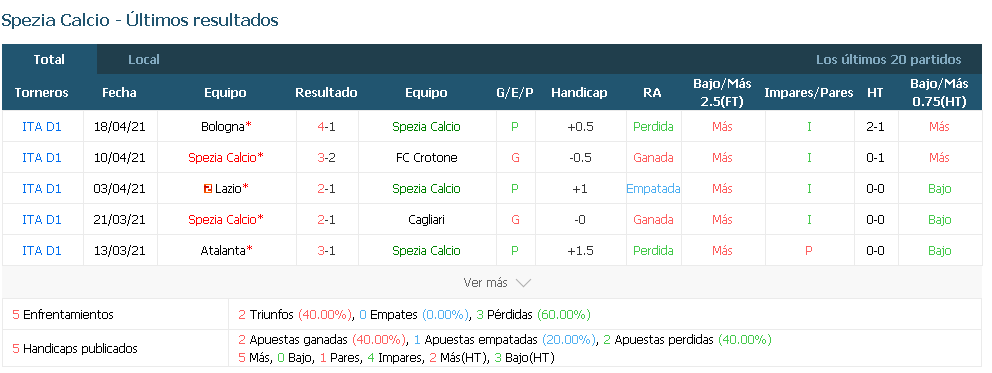The height and width of the screenshot is (373, 992).
Task: Click Spezia Calcio in the 10/04/21 row
Action: click(222, 157)
